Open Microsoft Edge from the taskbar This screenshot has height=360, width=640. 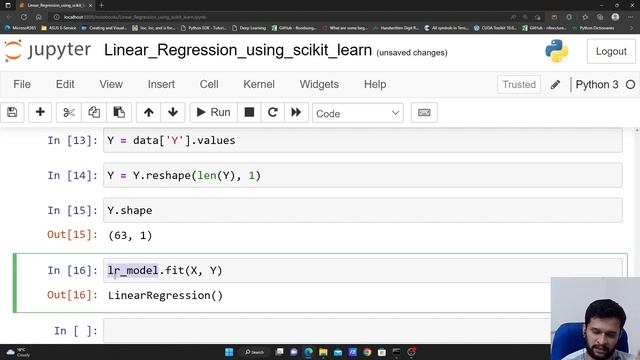tap(309, 352)
